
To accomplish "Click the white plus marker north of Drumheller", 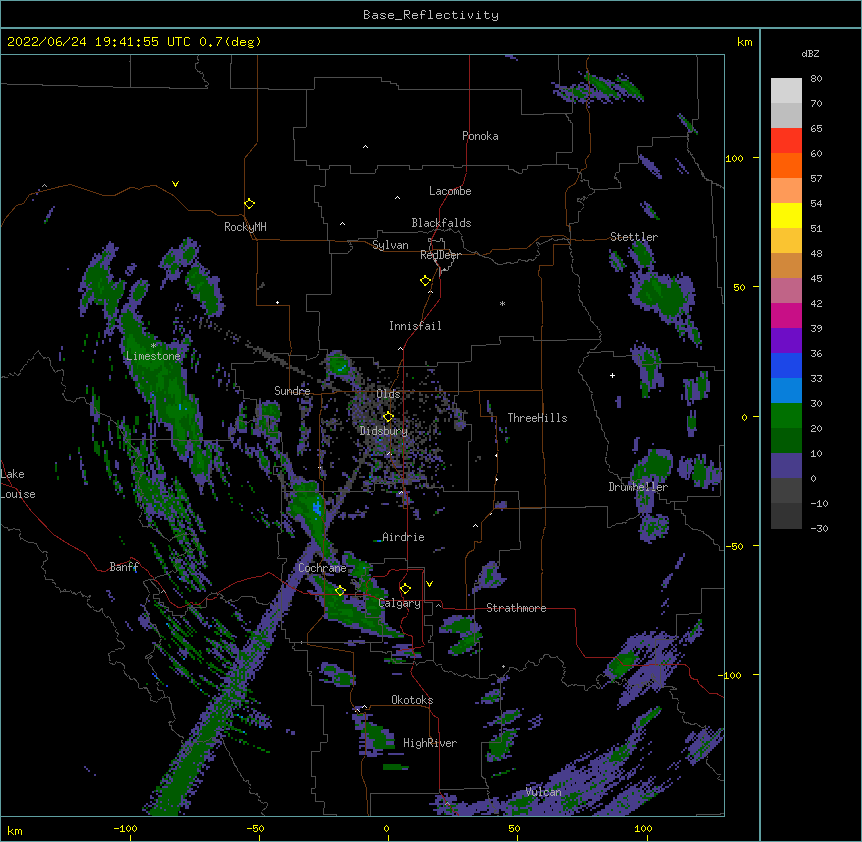I will [612, 375].
